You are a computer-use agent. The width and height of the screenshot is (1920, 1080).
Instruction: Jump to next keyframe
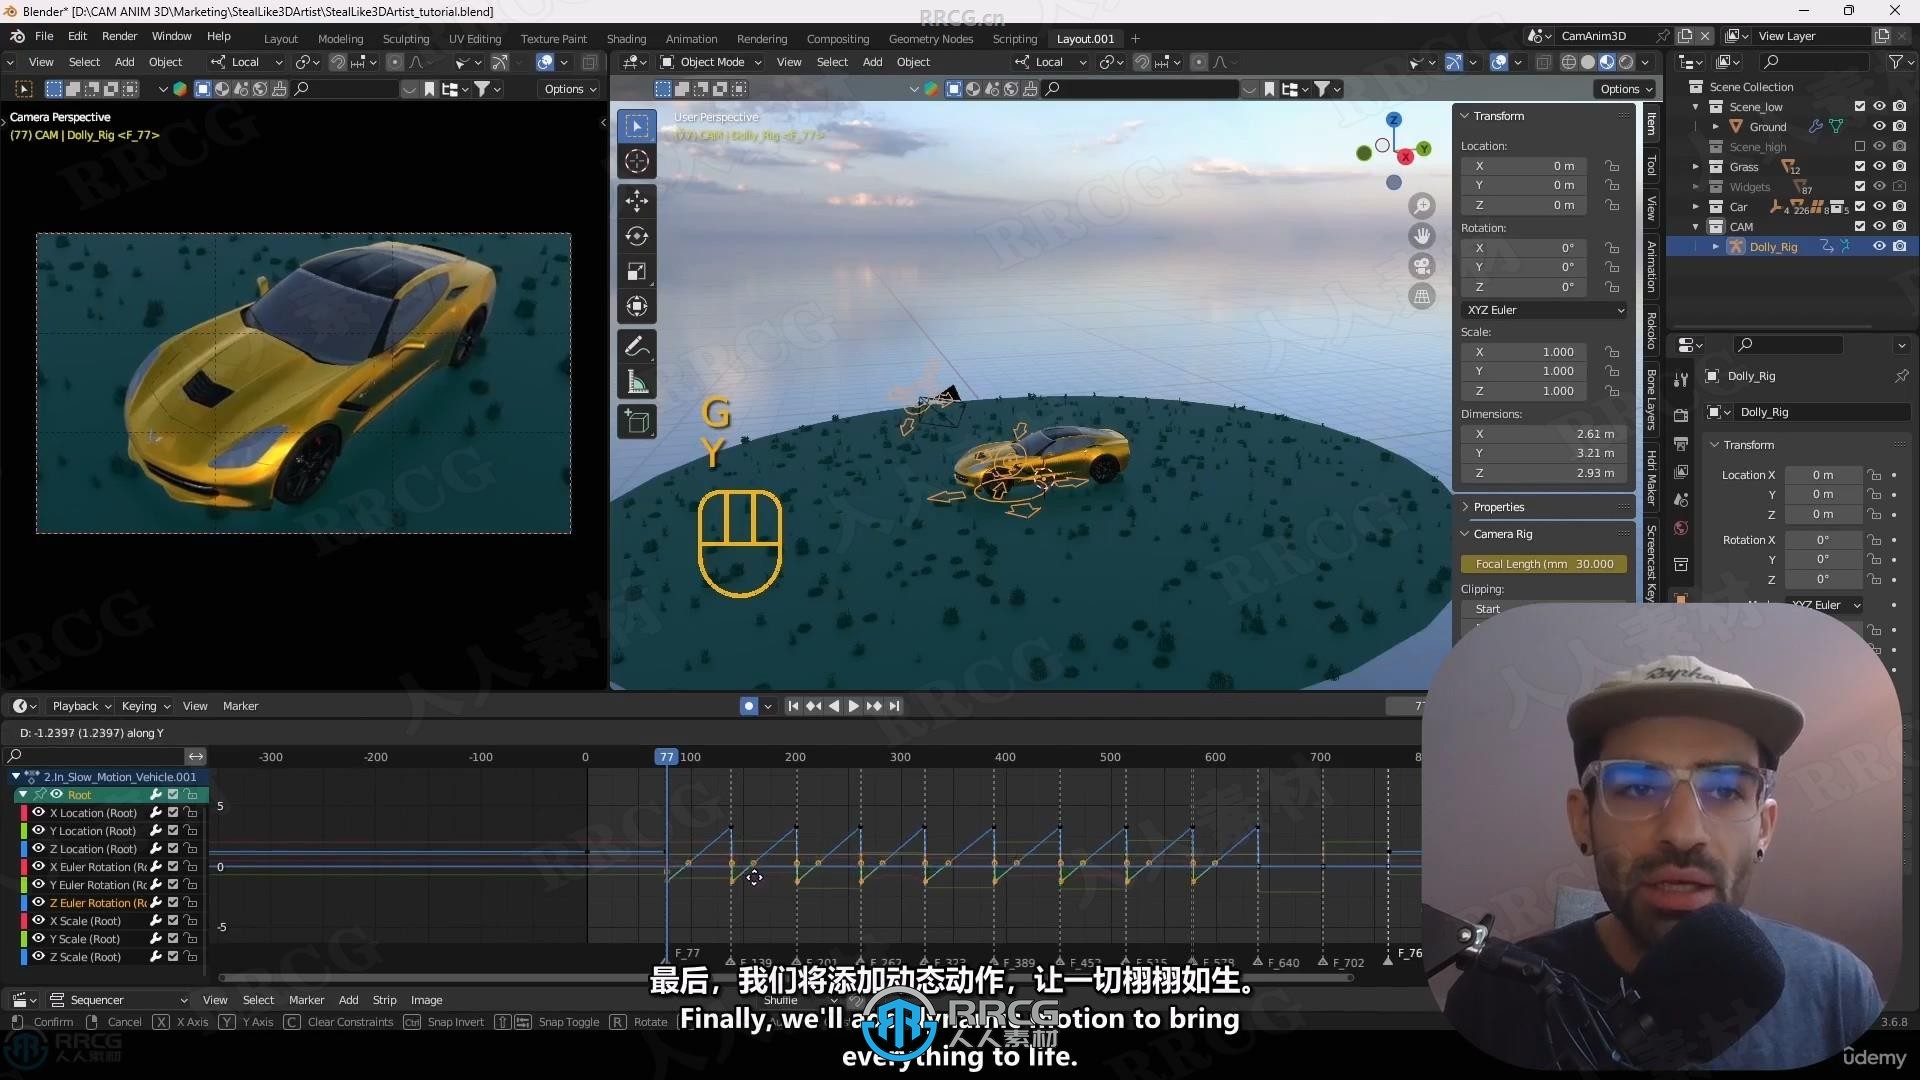tap(874, 706)
